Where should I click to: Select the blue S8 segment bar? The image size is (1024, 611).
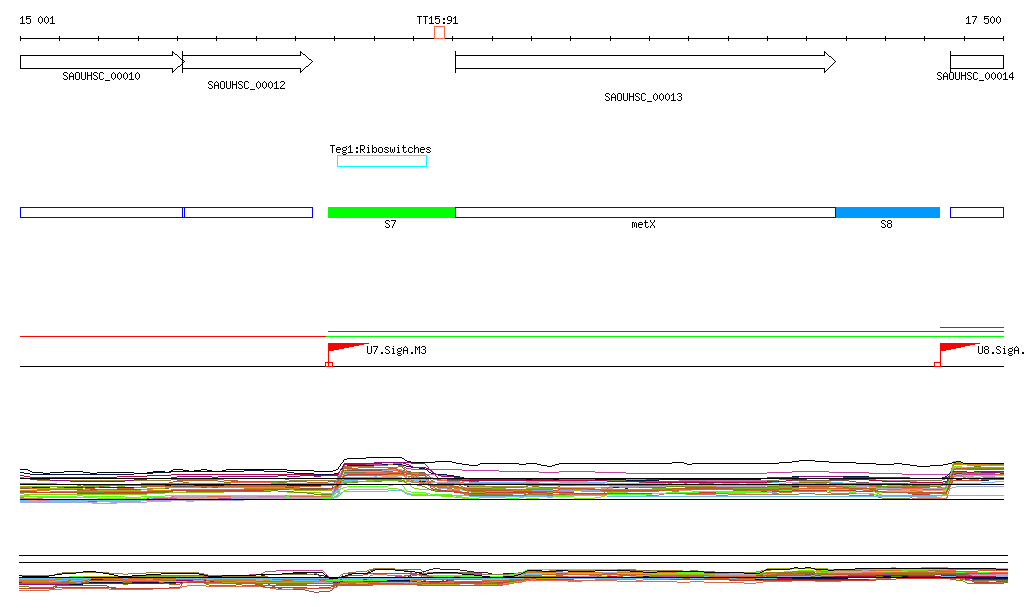(x=887, y=212)
